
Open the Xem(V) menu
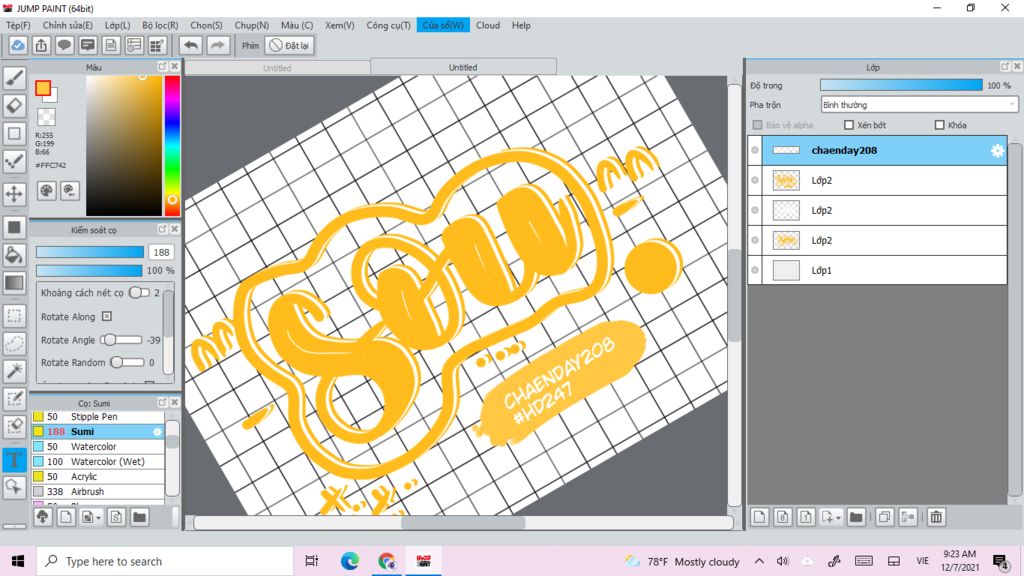click(x=340, y=25)
